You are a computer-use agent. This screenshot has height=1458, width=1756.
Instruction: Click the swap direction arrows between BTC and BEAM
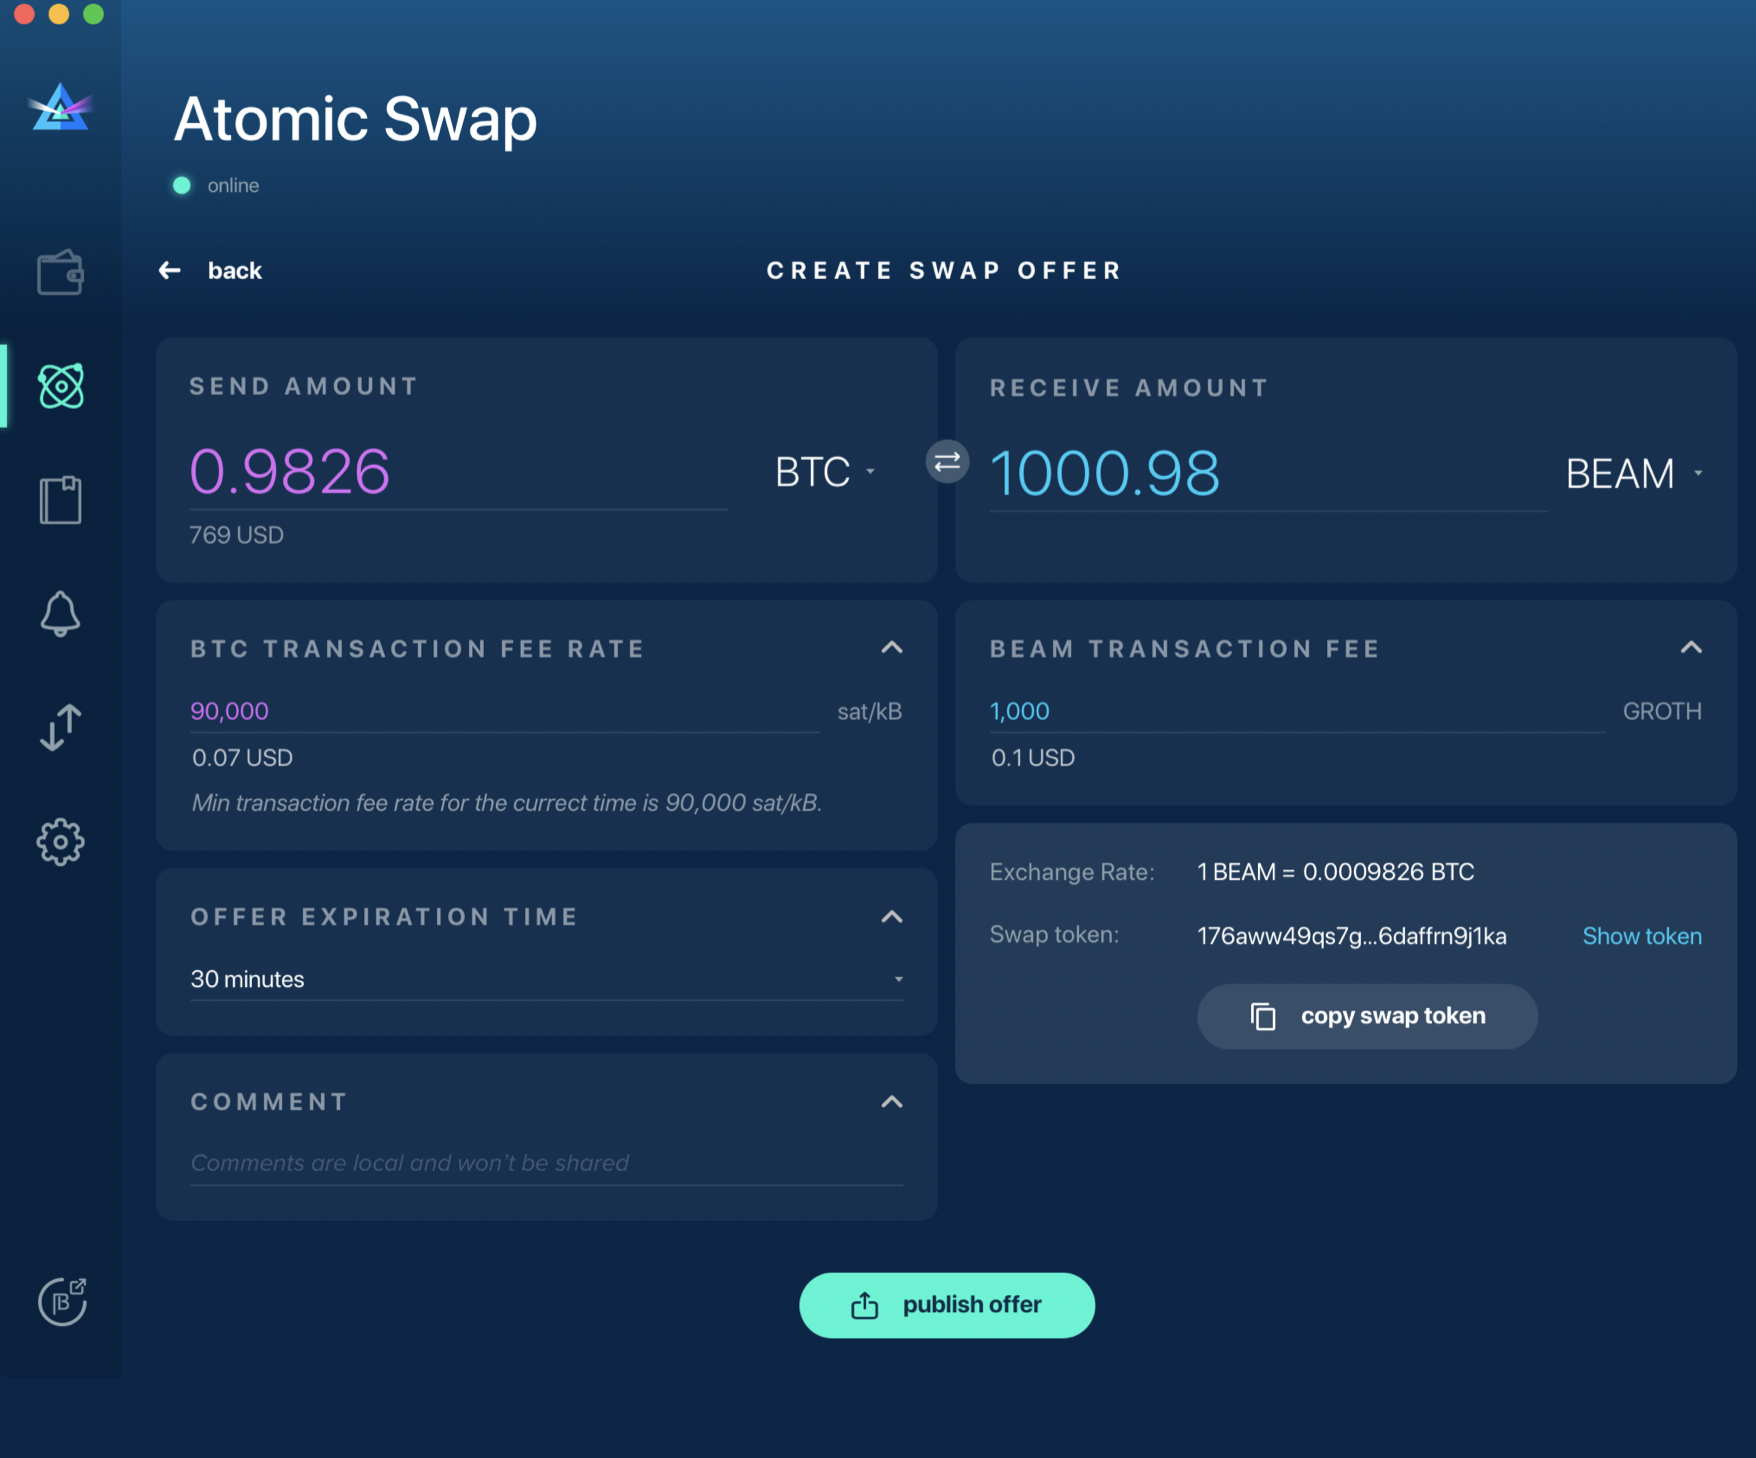coord(946,462)
